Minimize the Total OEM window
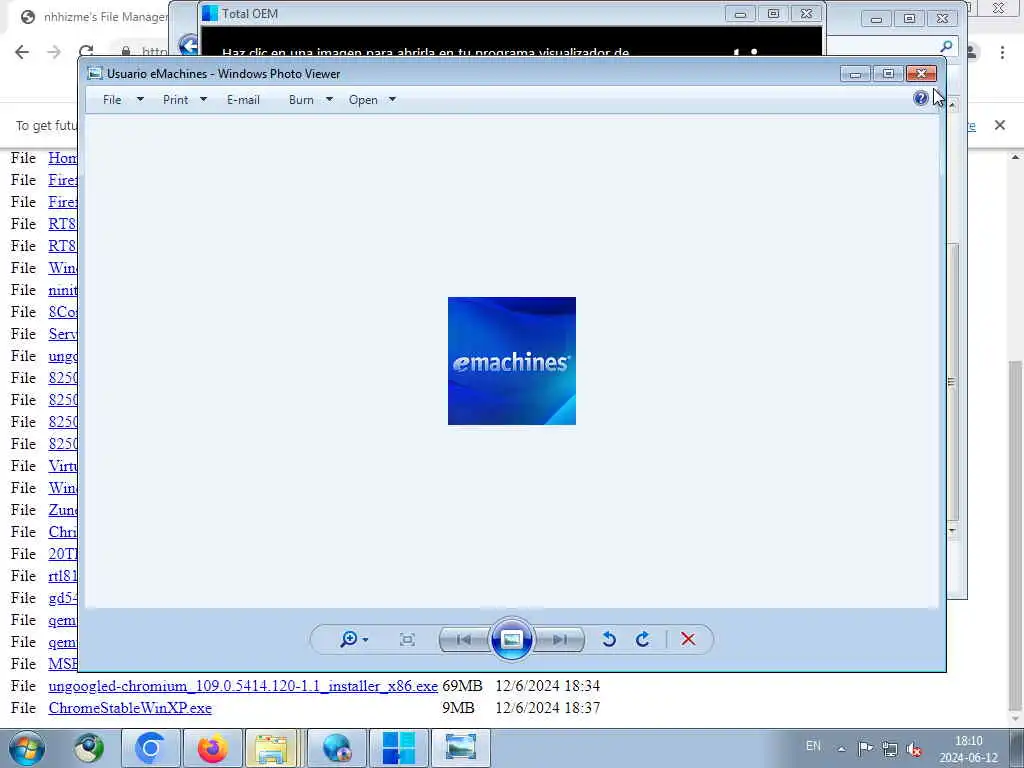1024x768 pixels. [x=740, y=14]
